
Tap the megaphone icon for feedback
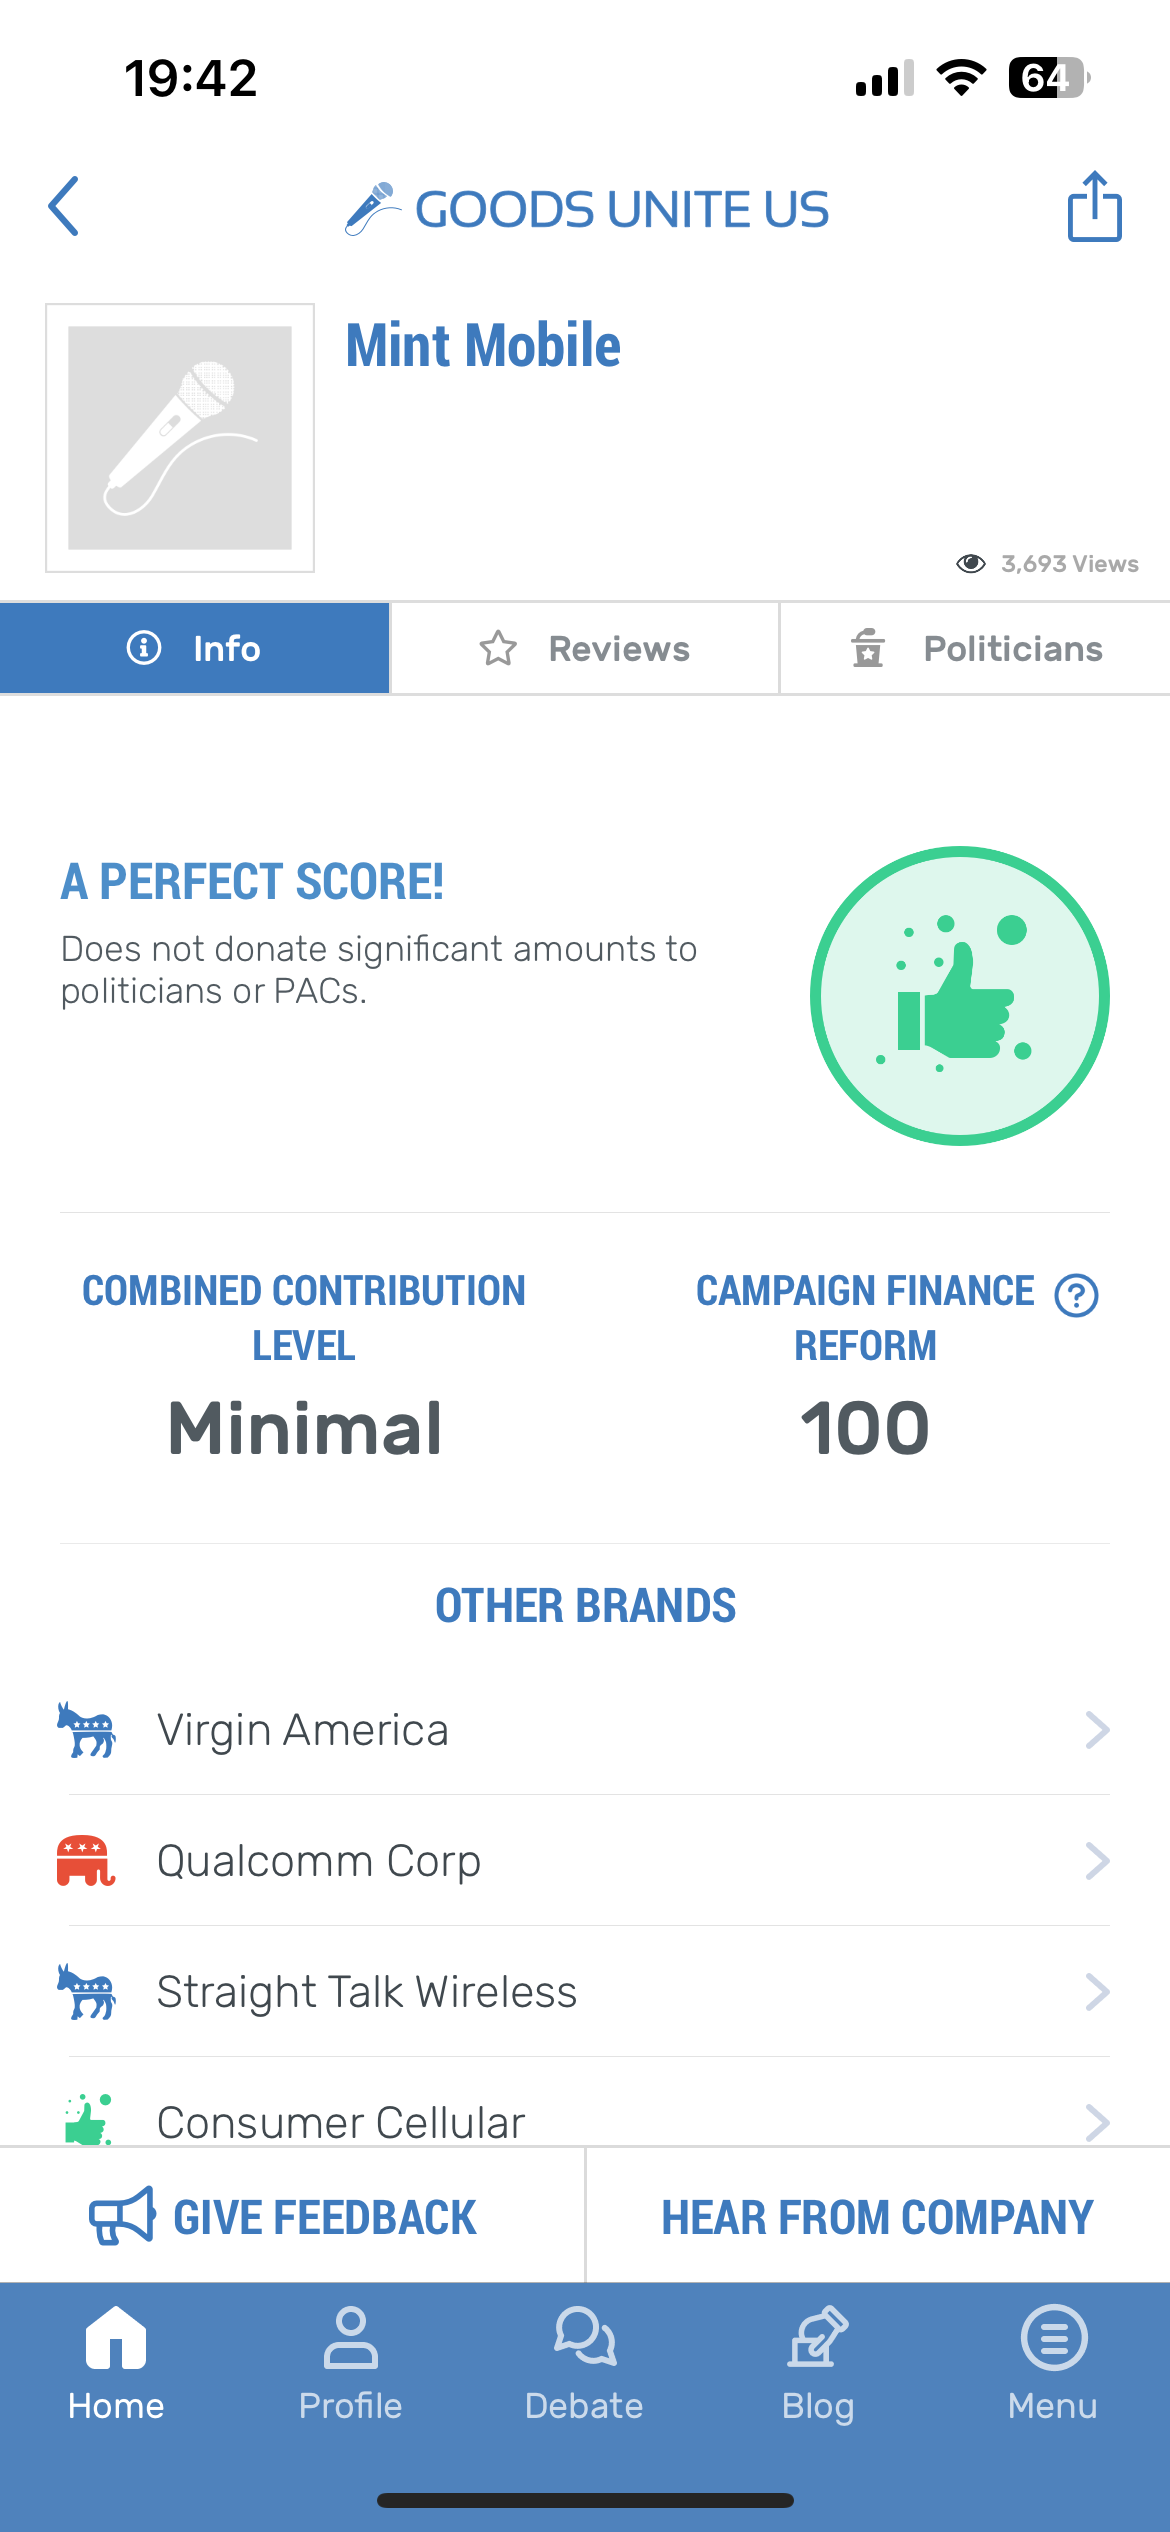pos(122,2216)
